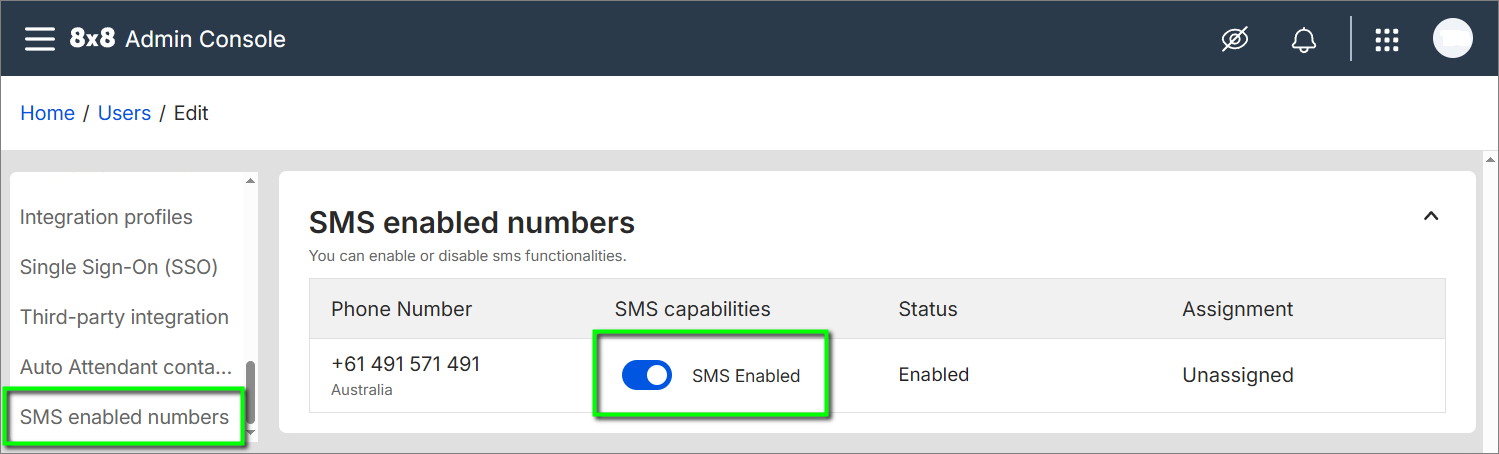
Task: Click the phone number +61 491 571 491
Action: (406, 364)
